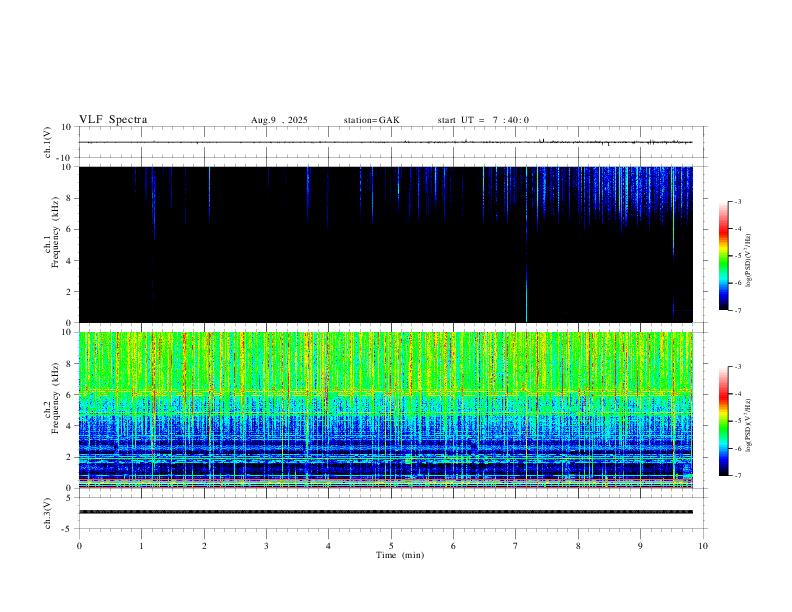Click the 'station=GAK' label
This screenshot has height=612, width=792.
(x=371, y=120)
